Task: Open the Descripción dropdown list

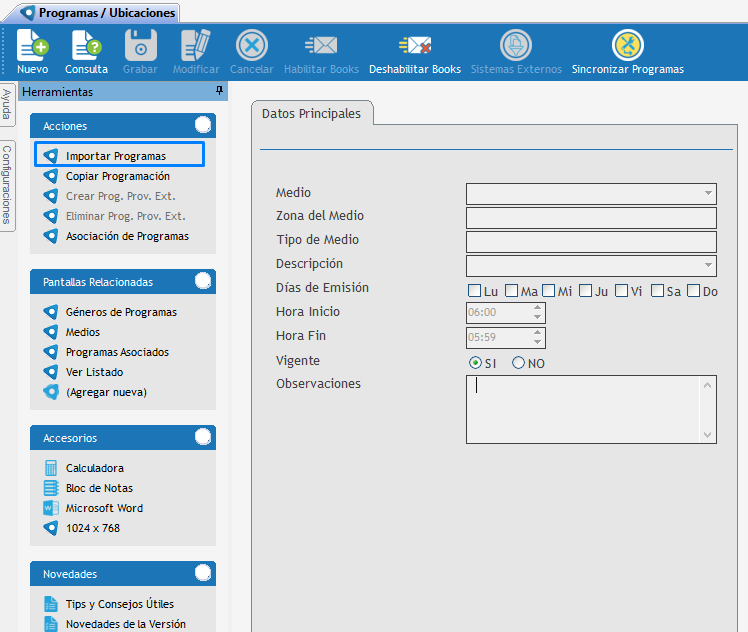Action: (x=708, y=265)
